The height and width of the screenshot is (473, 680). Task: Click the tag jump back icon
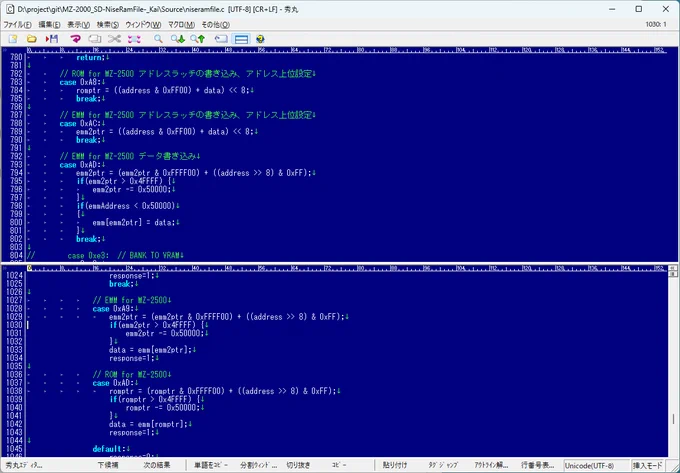coord(221,39)
